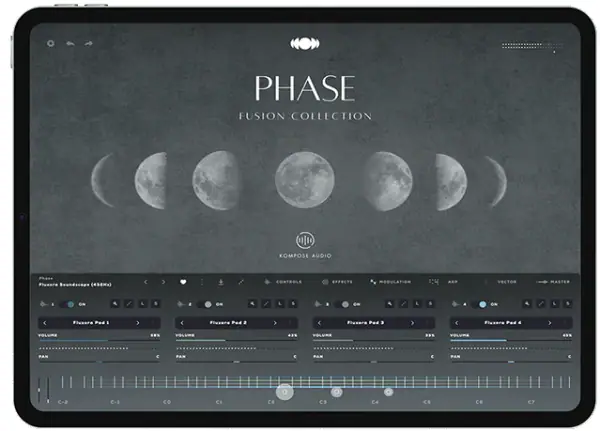Toggle layer 2 ON switch
The image size is (600, 431).
(205, 304)
